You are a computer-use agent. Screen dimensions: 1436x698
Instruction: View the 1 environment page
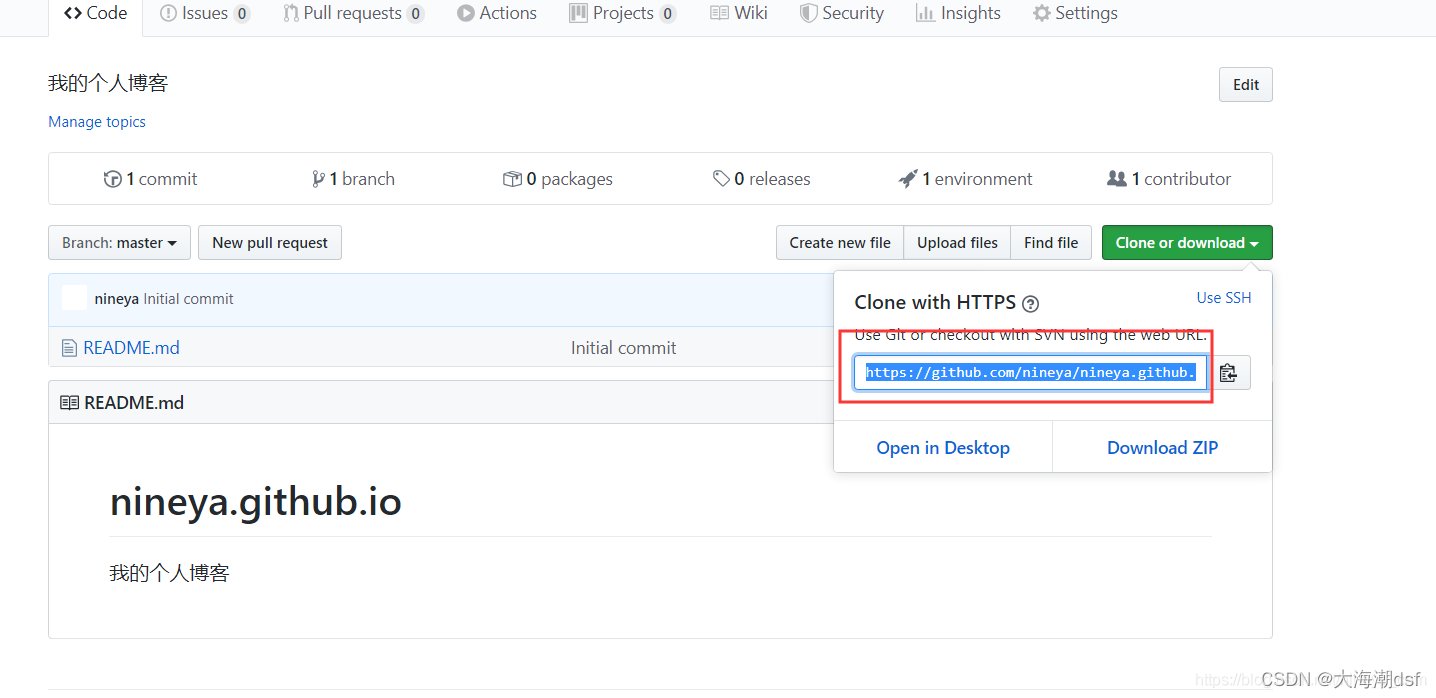click(x=966, y=179)
